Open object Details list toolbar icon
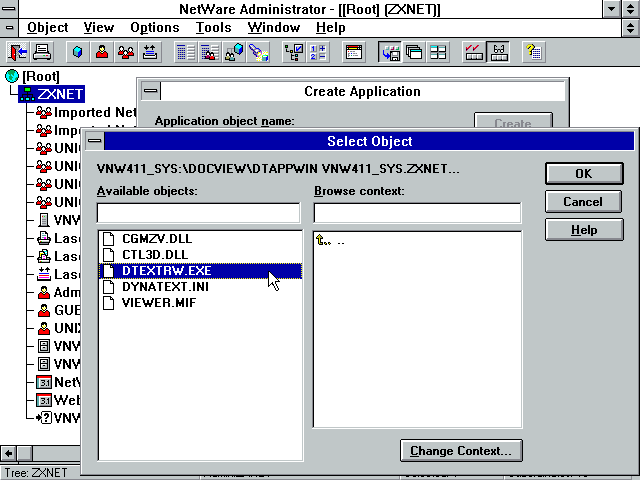 [x=186, y=52]
